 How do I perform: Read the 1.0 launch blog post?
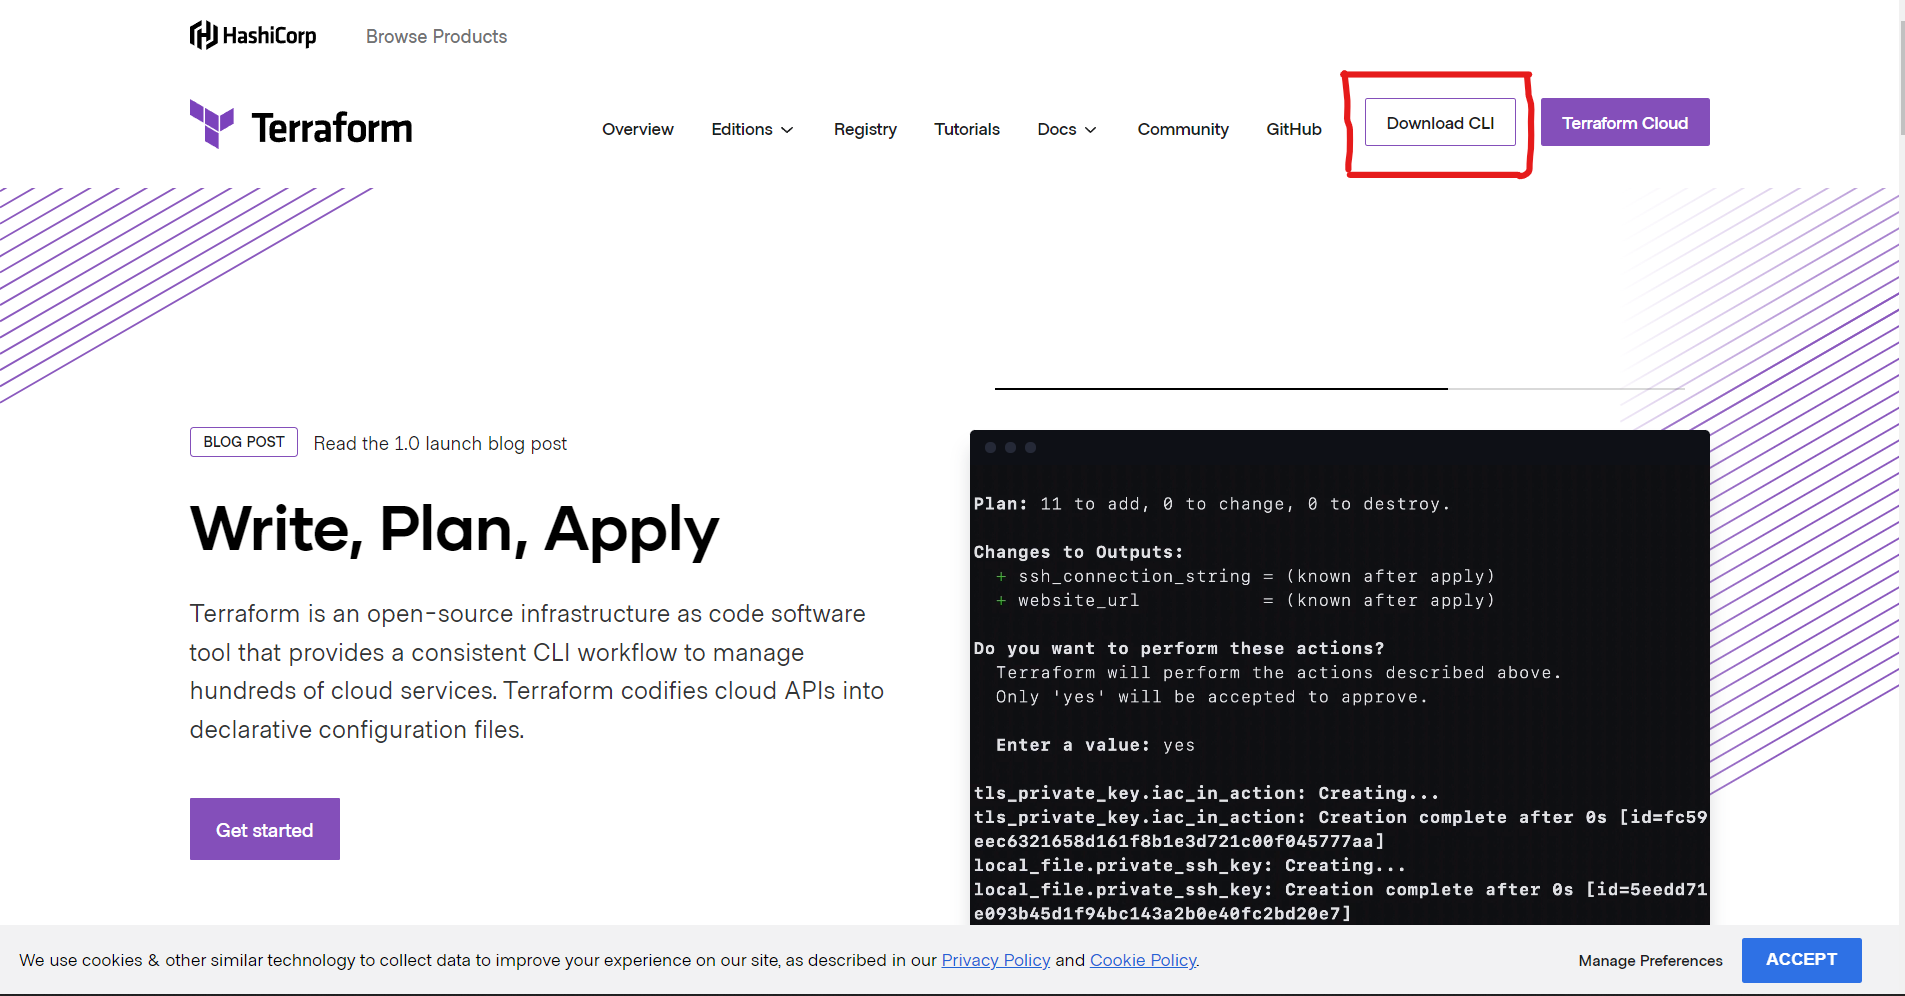click(x=440, y=443)
